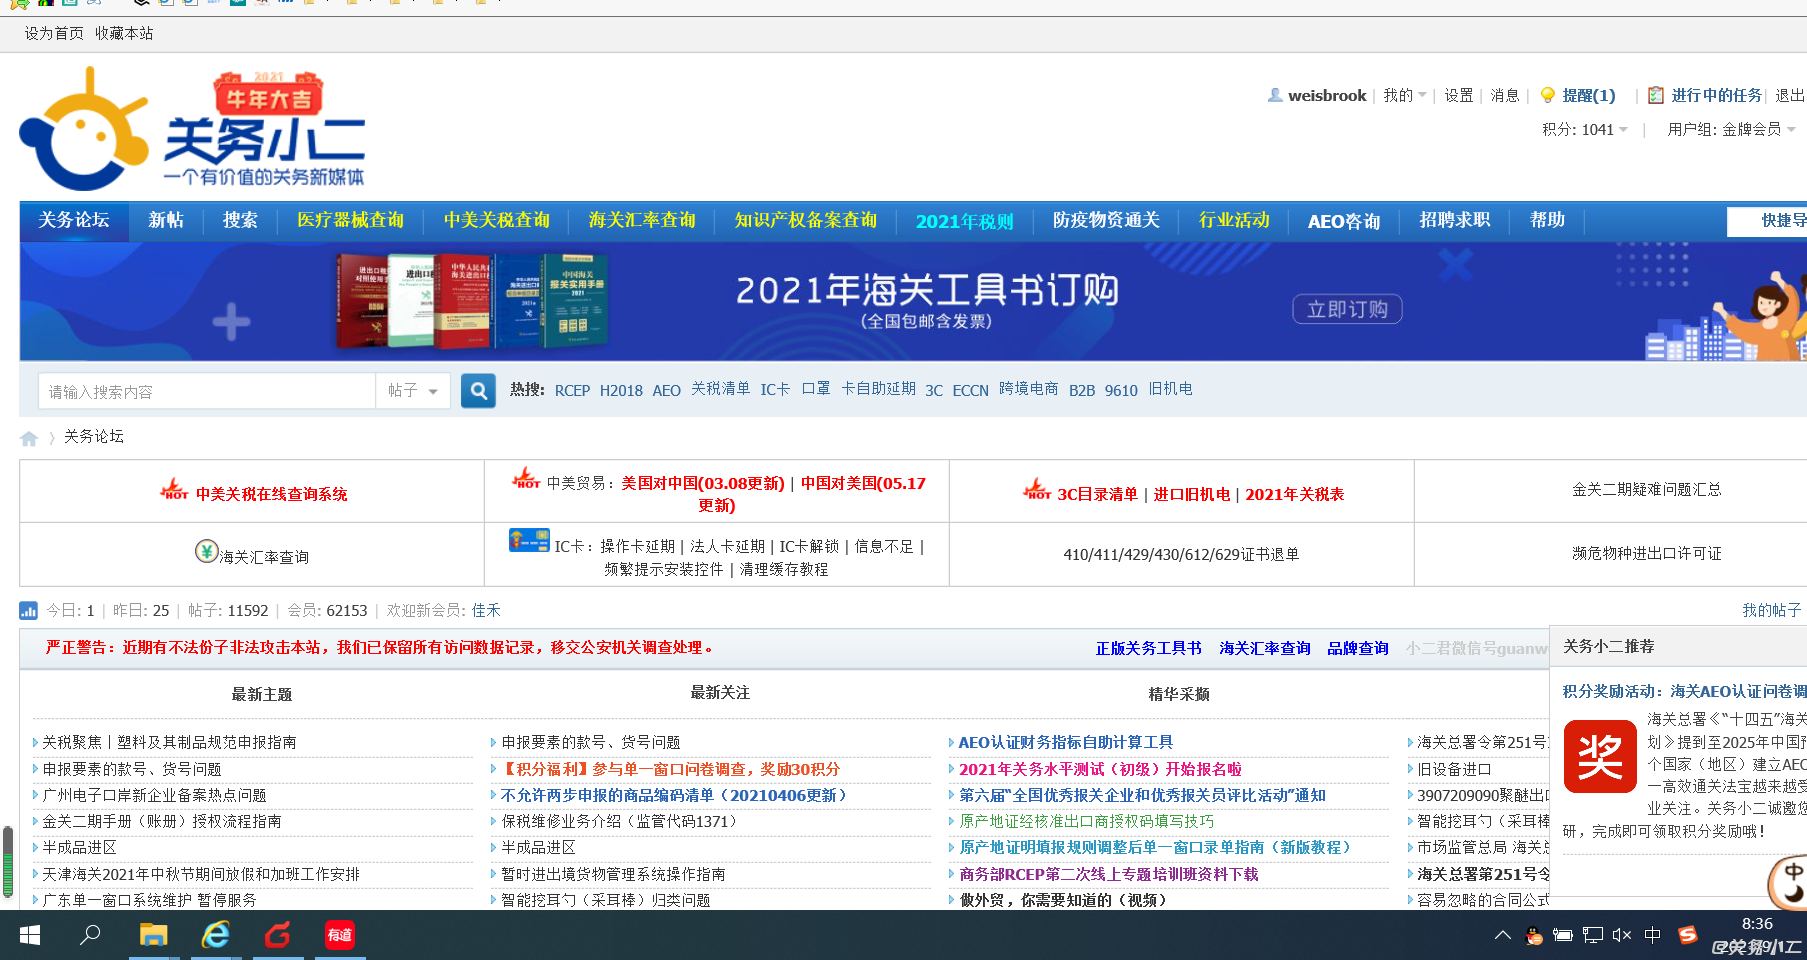
Task: Click the new member name 佳禾
Action: tap(486, 610)
